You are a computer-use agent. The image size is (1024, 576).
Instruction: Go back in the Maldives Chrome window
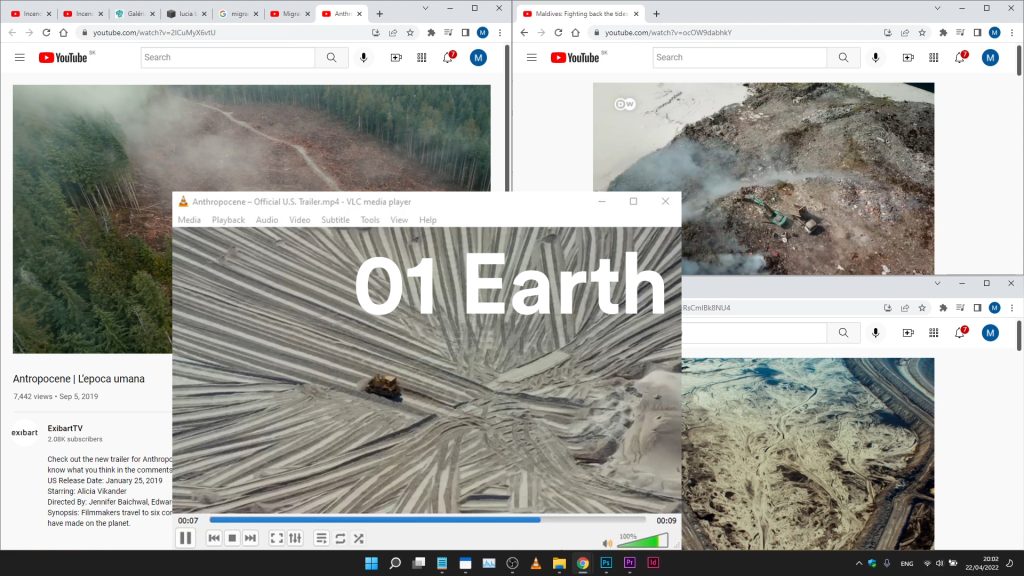tap(524, 33)
